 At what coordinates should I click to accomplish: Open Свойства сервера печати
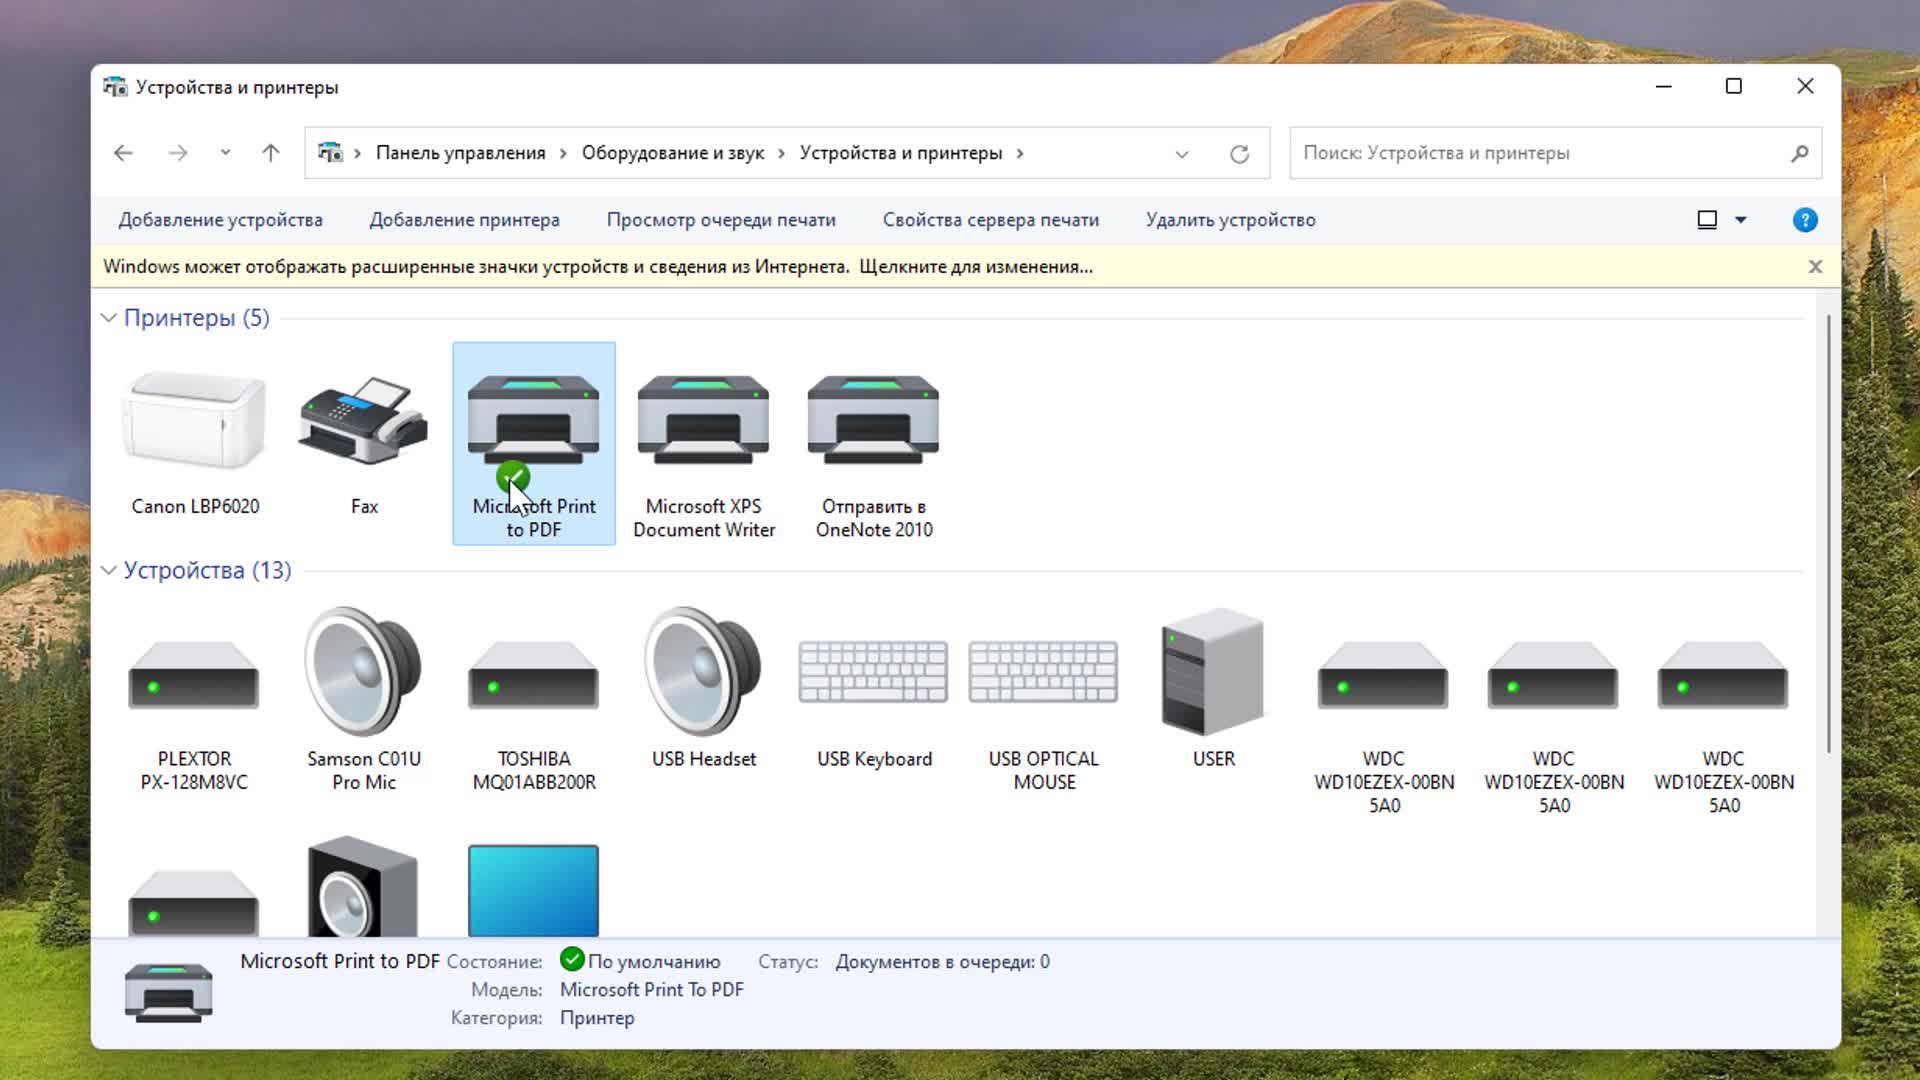click(990, 220)
